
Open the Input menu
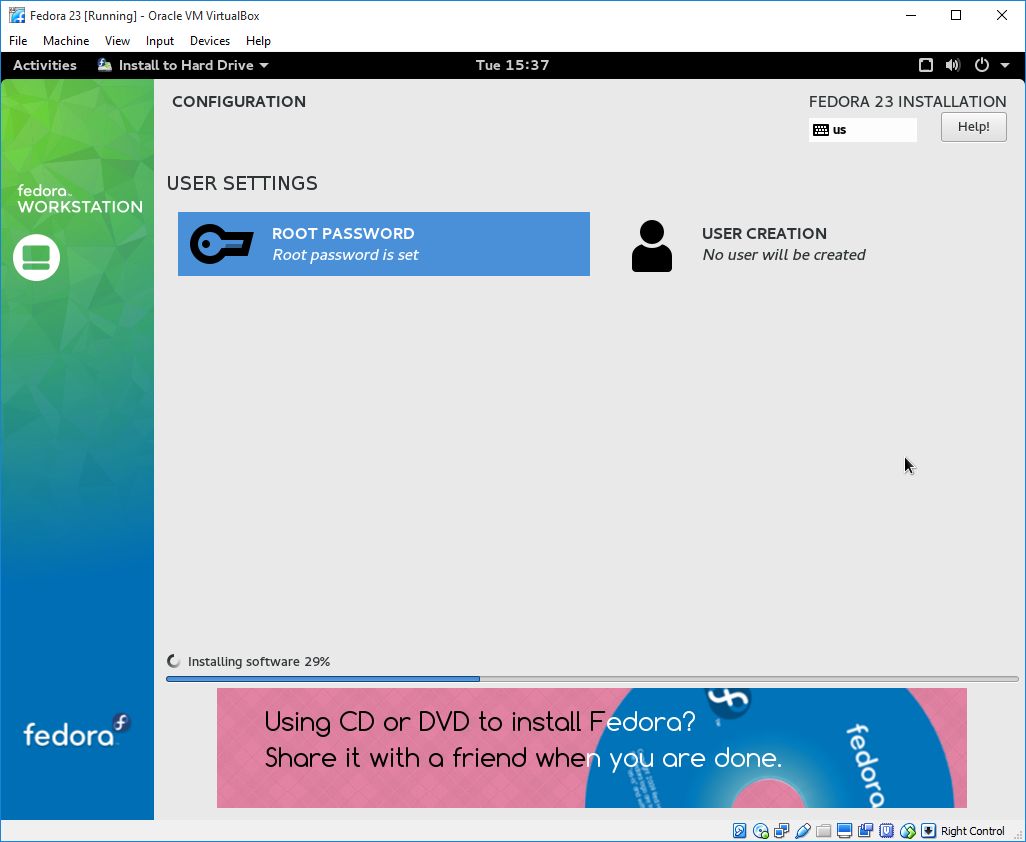[x=160, y=41]
